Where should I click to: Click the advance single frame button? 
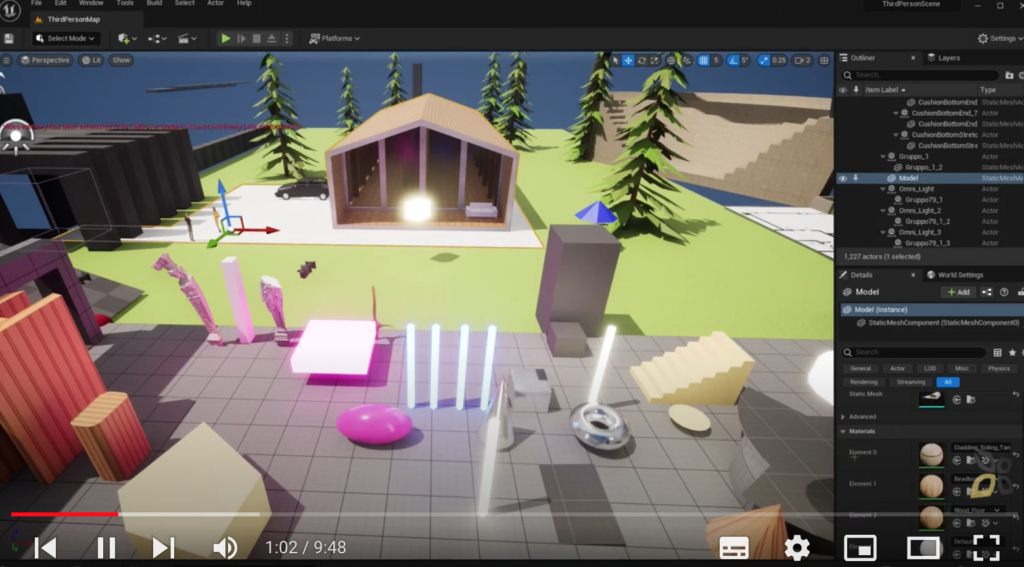pyautogui.click(x=242, y=39)
